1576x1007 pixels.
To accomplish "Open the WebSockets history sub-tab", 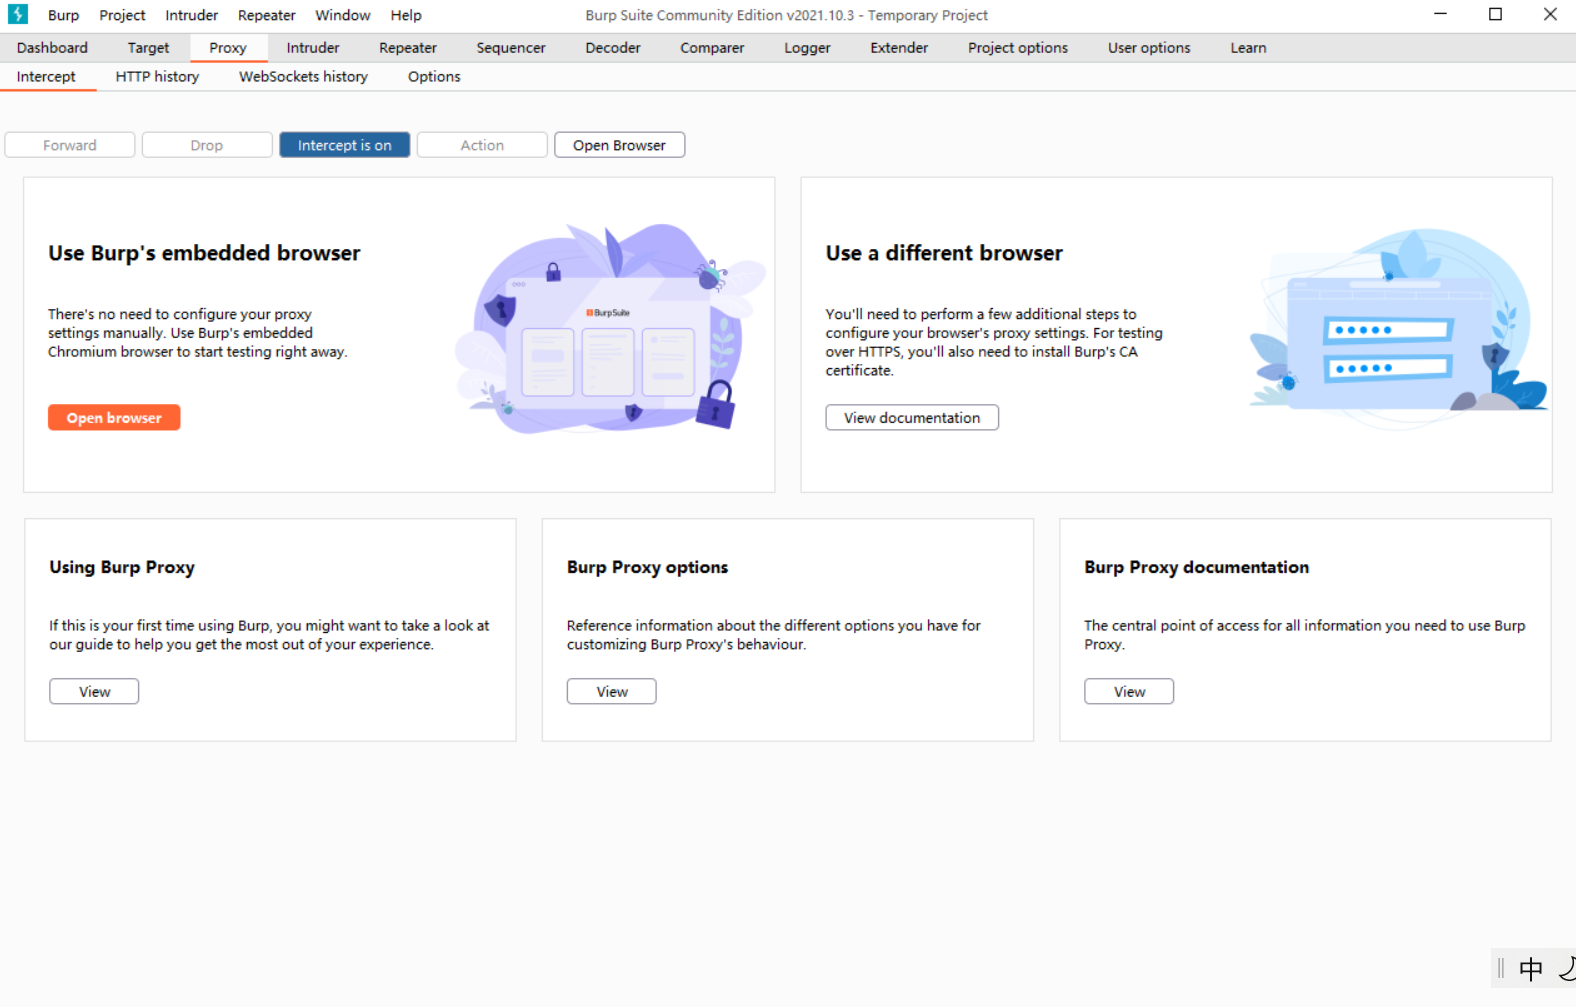I will click(303, 77).
